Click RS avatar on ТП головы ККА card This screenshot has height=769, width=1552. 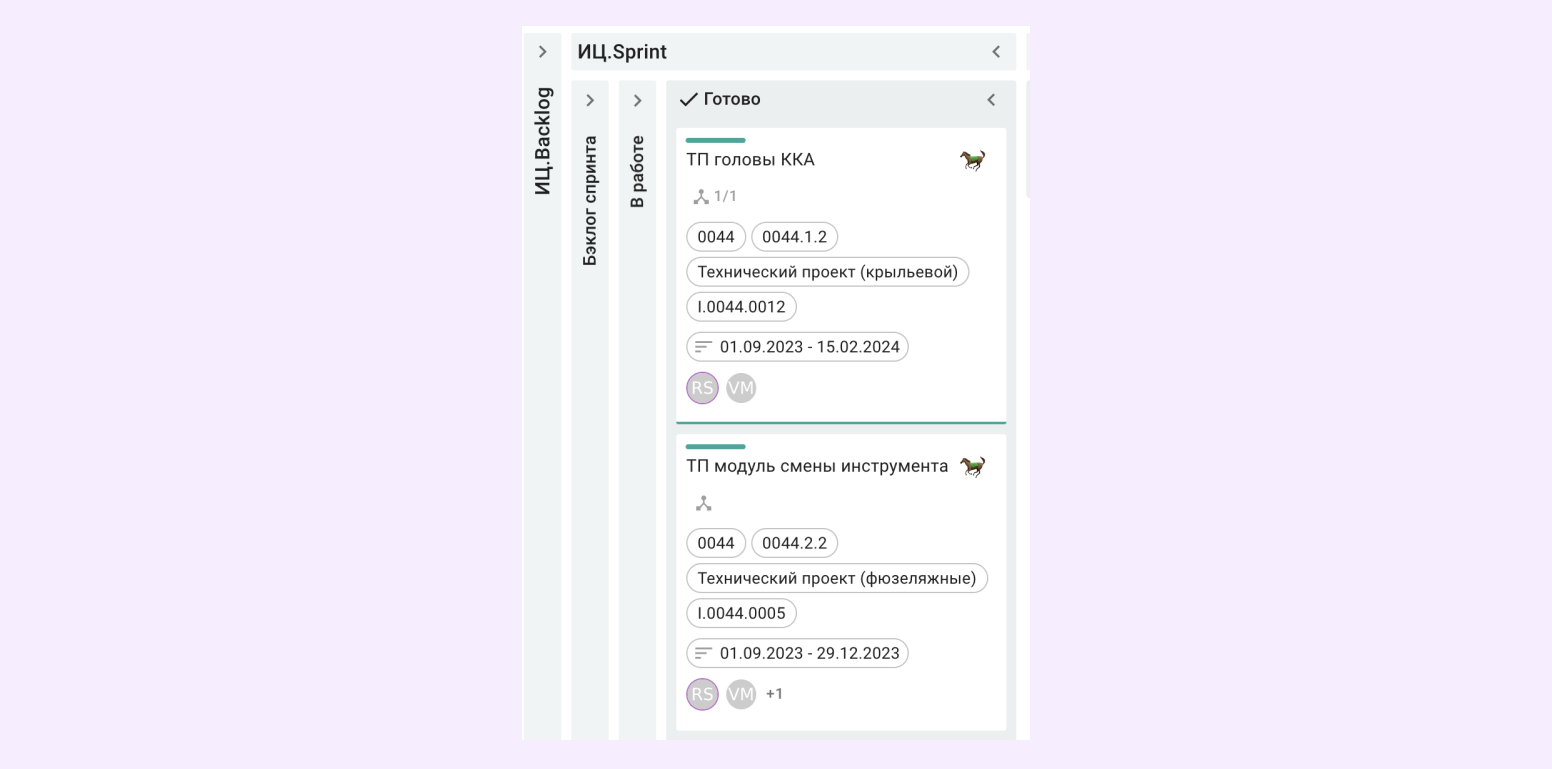702,388
